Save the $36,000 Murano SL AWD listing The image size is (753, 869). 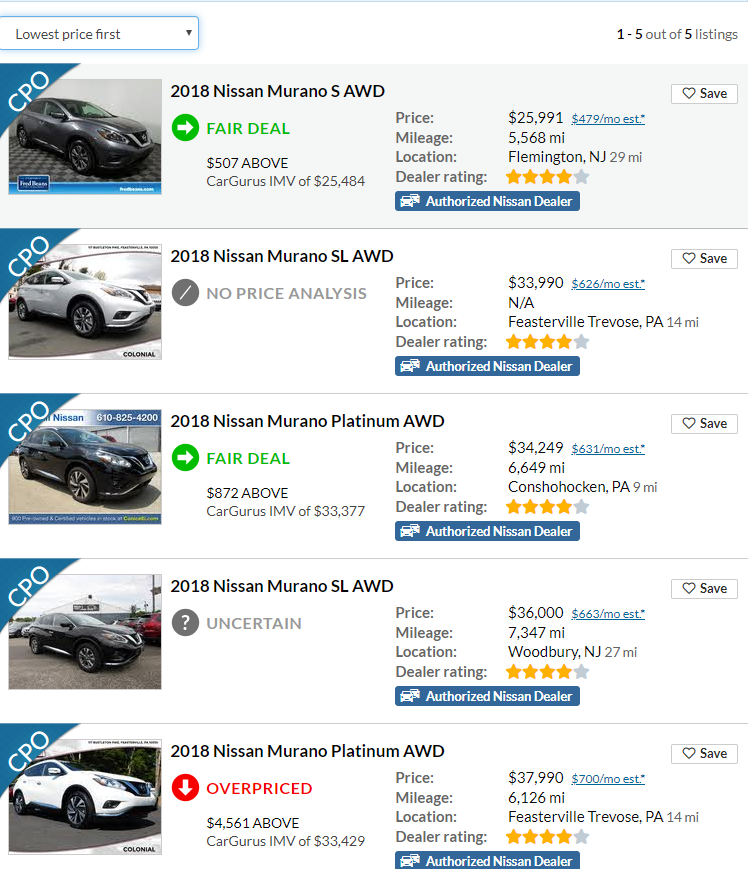[704, 589]
